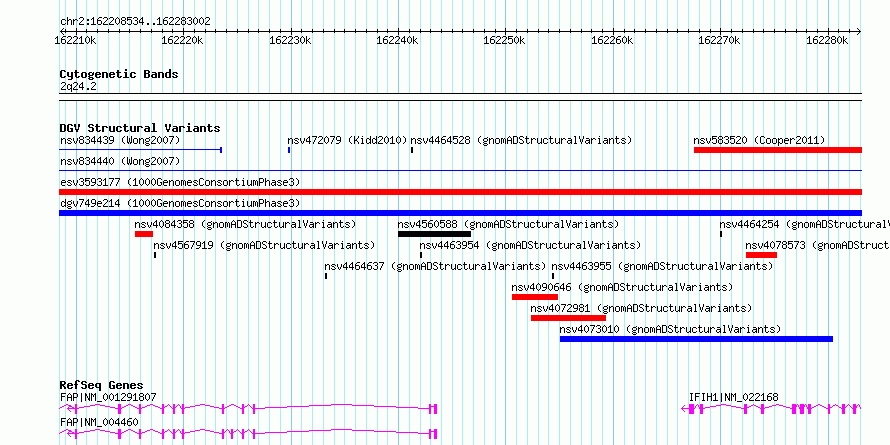Viewport: 890px width, 445px height.
Task: Open the nsv4464528 gnomAD variant label
Action: click(521, 140)
